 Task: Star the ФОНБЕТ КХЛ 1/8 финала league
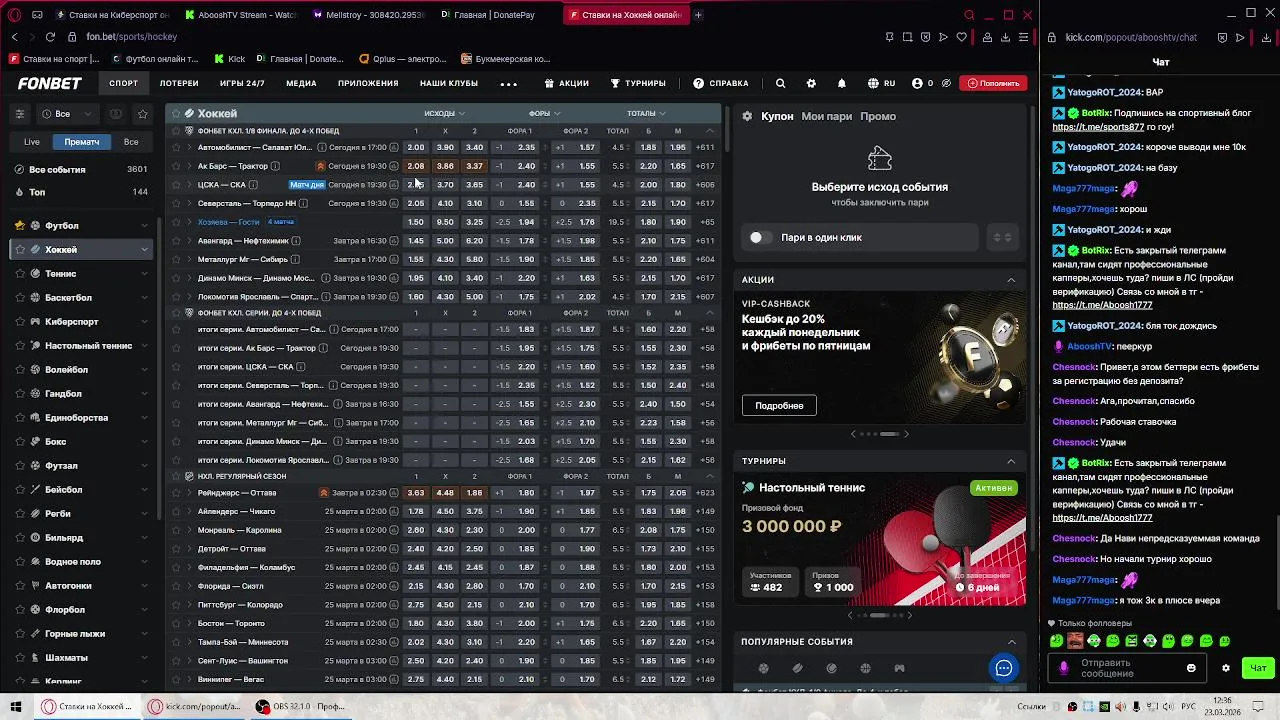(x=176, y=131)
